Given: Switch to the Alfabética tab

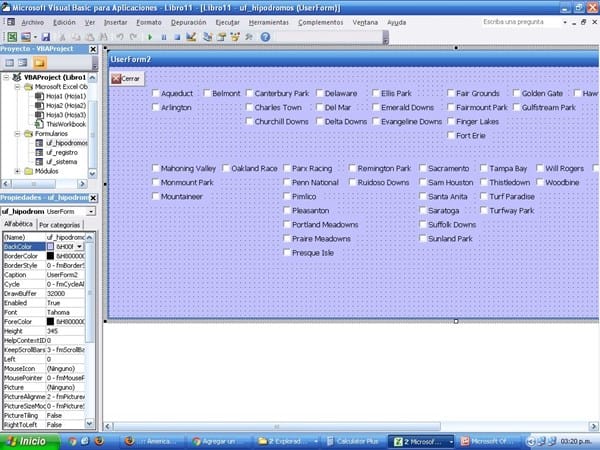Looking at the screenshot, I should pos(18,224).
